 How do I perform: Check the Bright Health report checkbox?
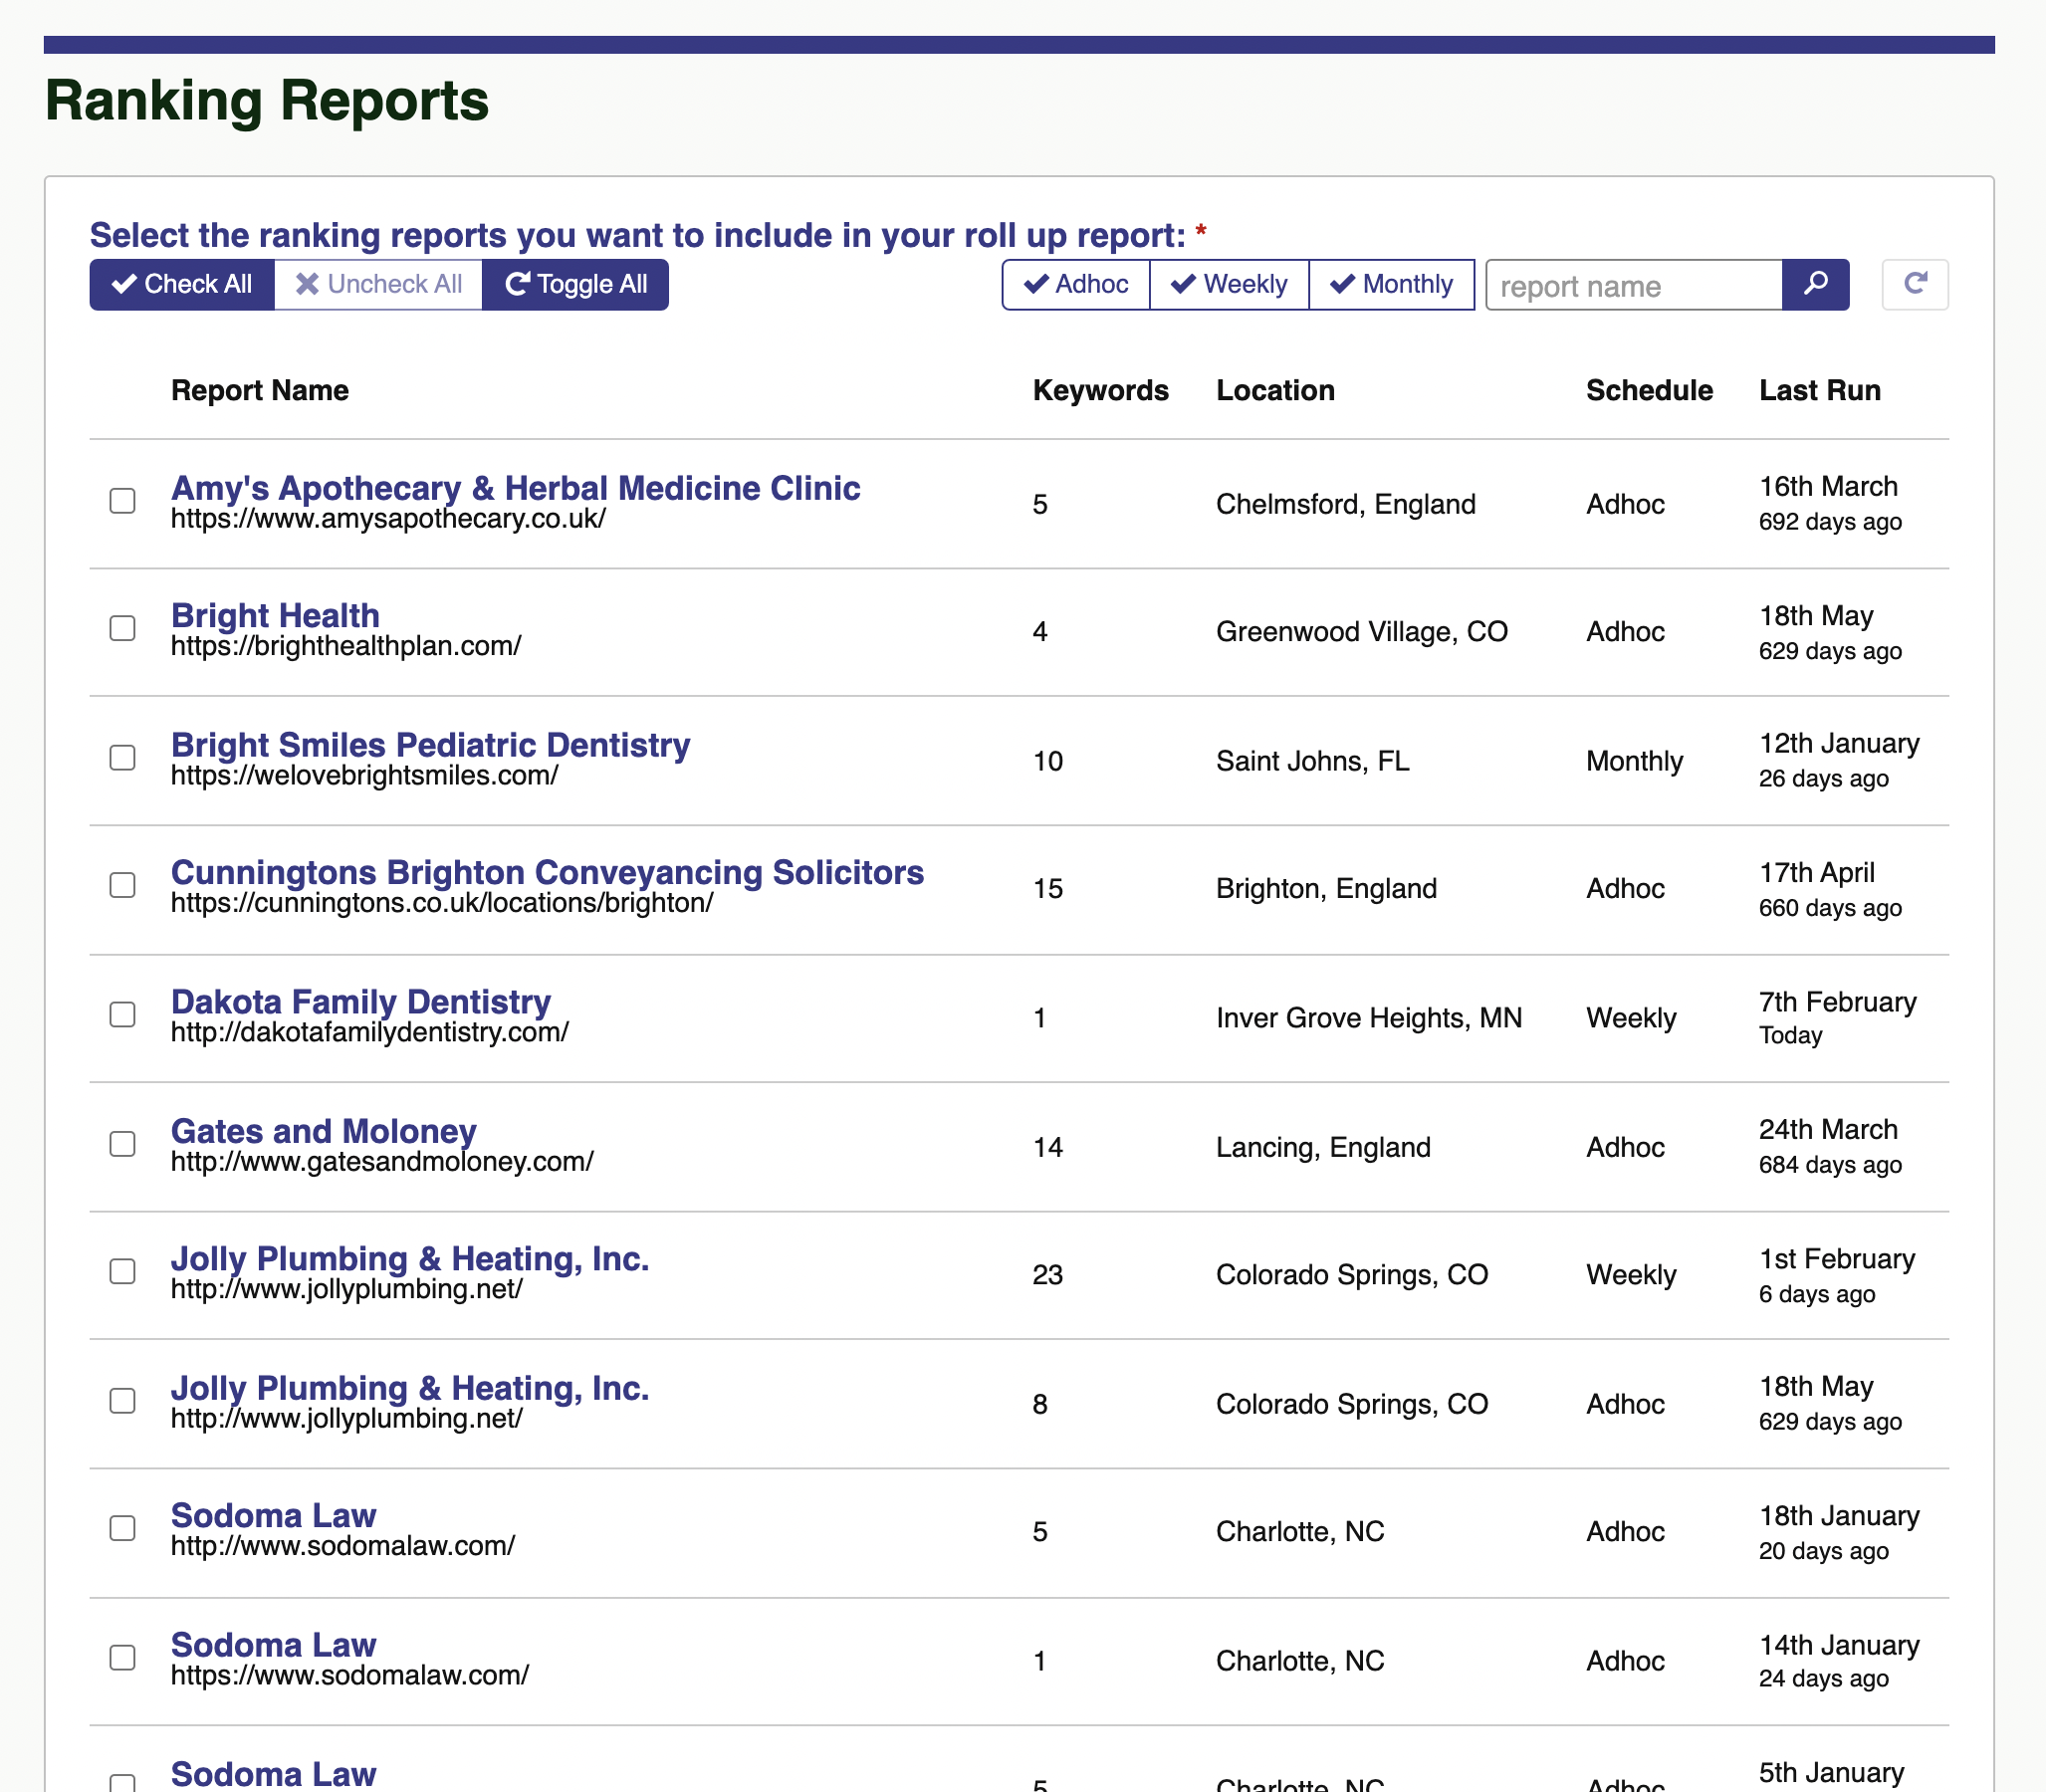click(122, 628)
